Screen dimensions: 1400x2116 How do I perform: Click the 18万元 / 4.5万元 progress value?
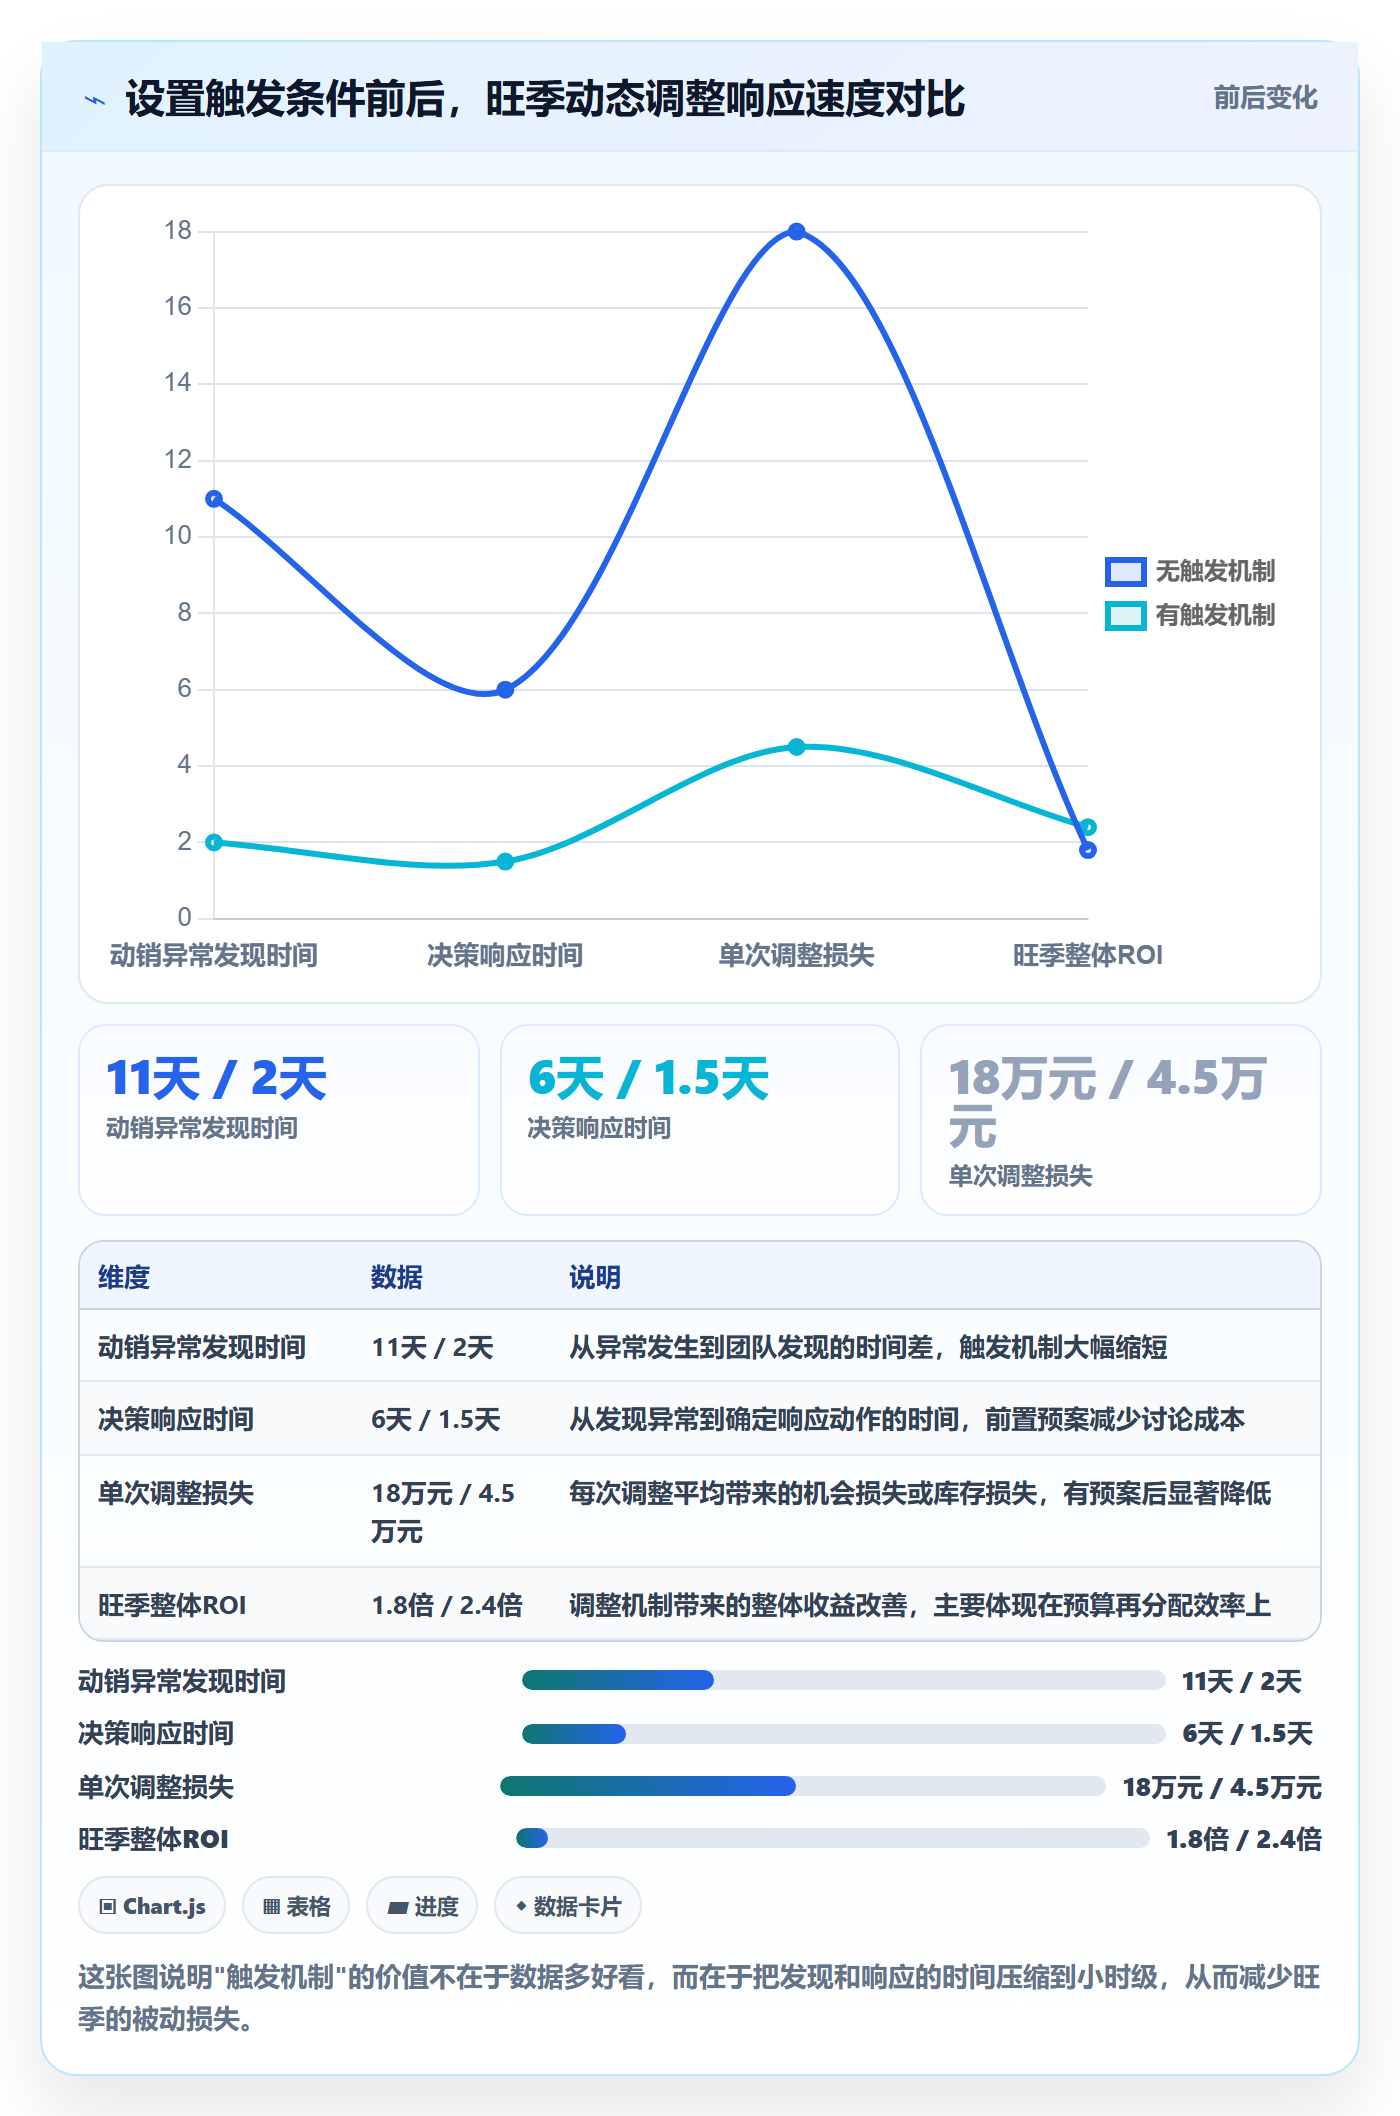[1222, 1787]
